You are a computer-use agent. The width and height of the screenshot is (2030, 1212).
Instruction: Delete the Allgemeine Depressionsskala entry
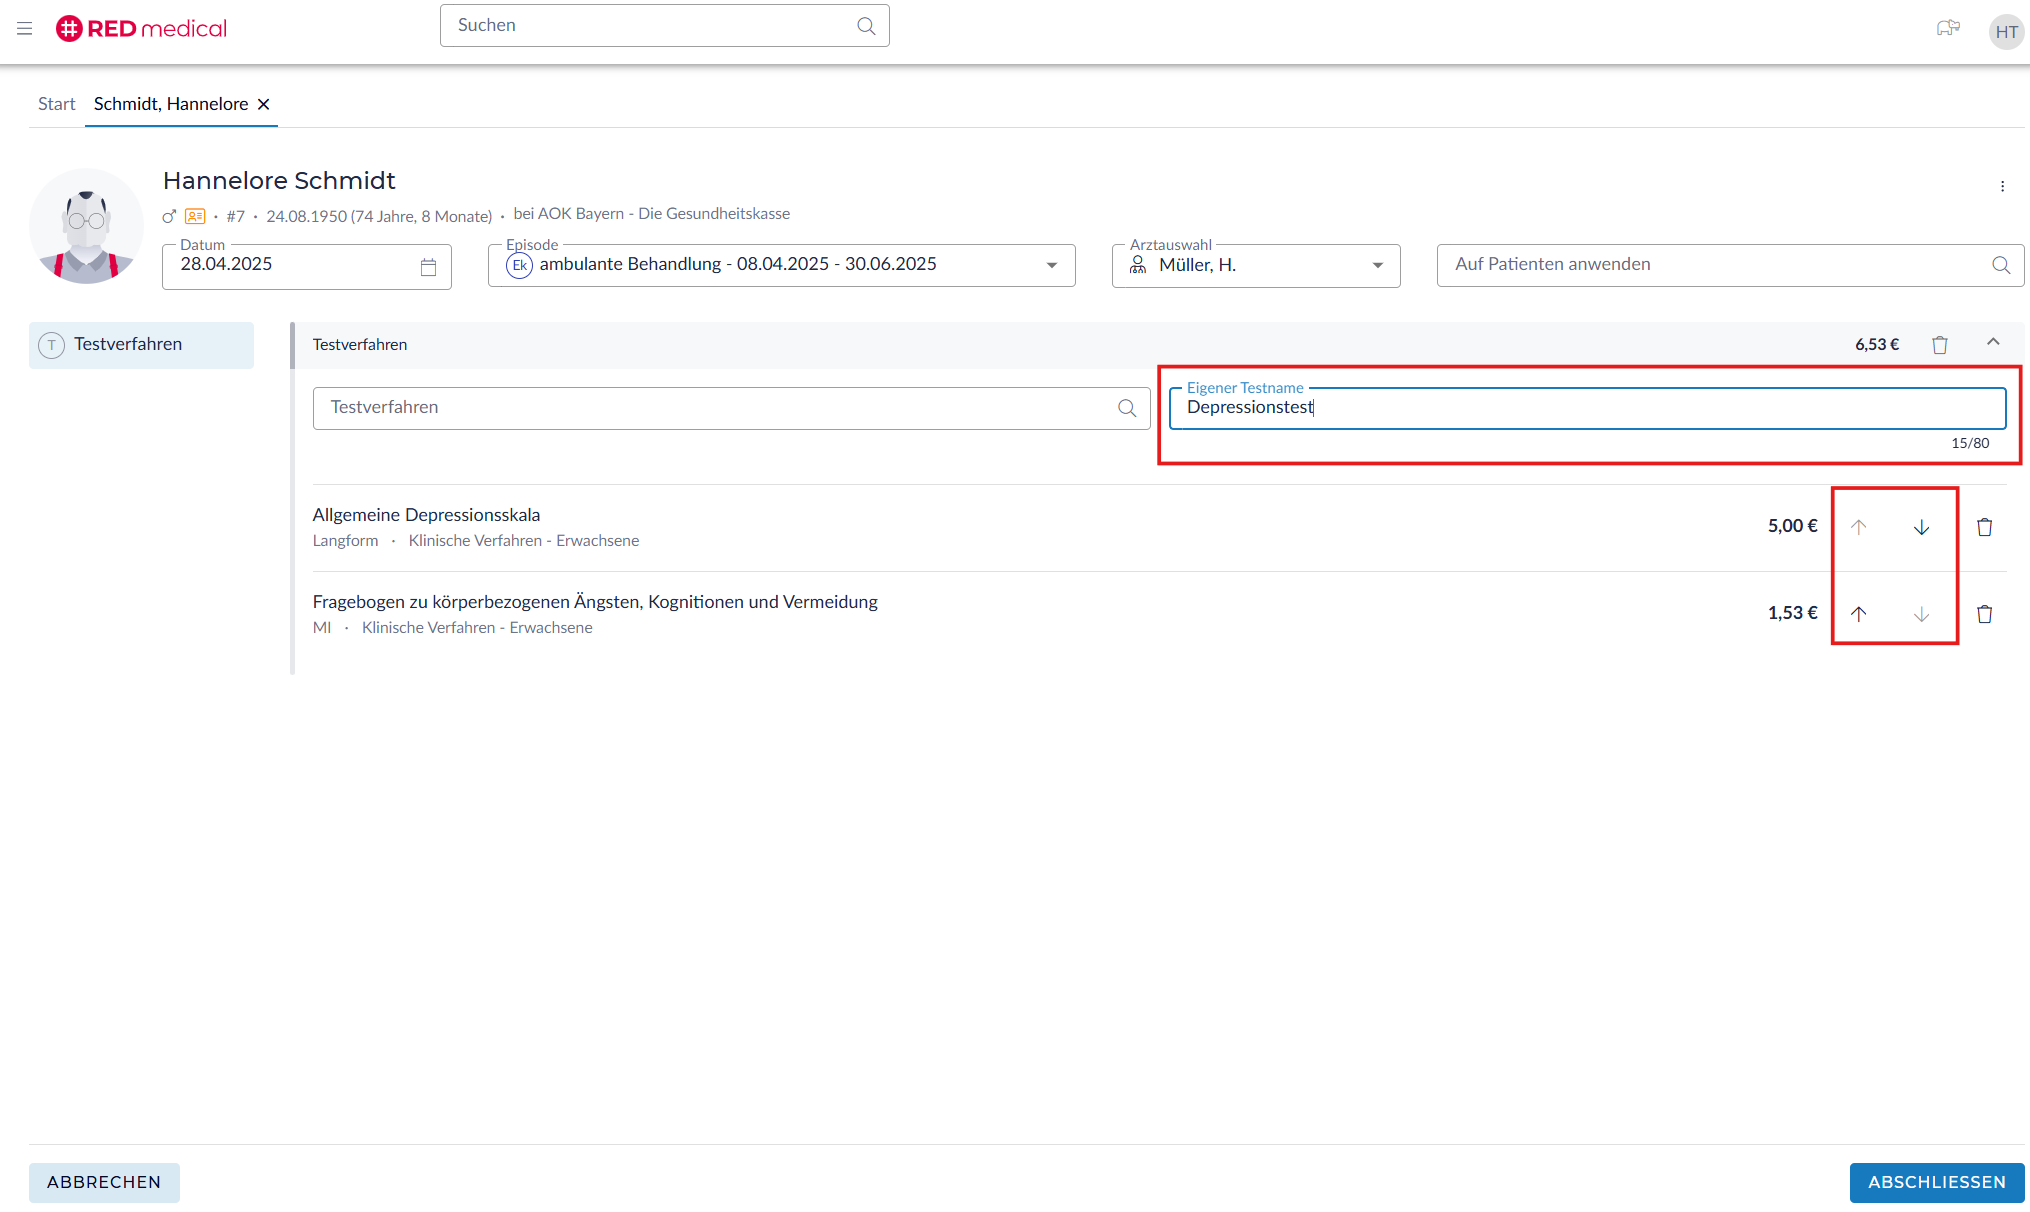coord(1985,527)
